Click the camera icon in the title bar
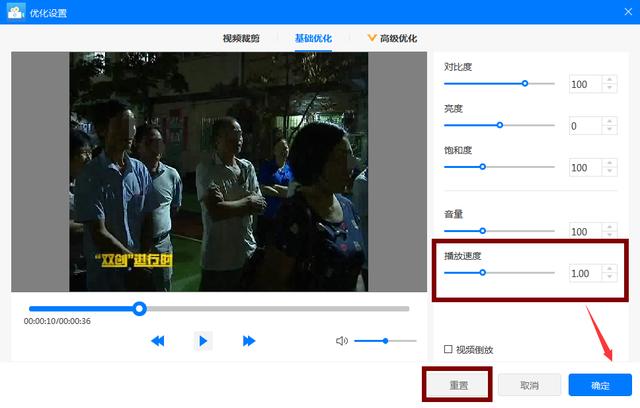The height and width of the screenshot is (408, 640). 15,11
